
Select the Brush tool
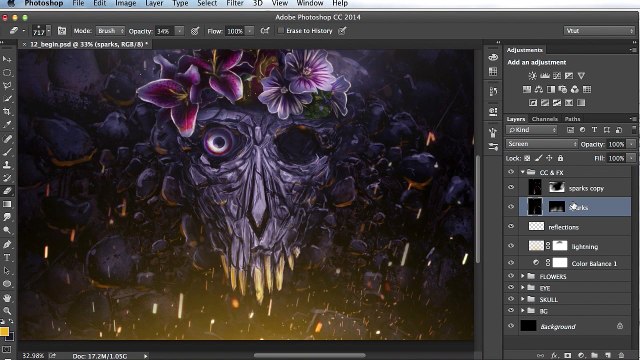[x=7, y=152]
